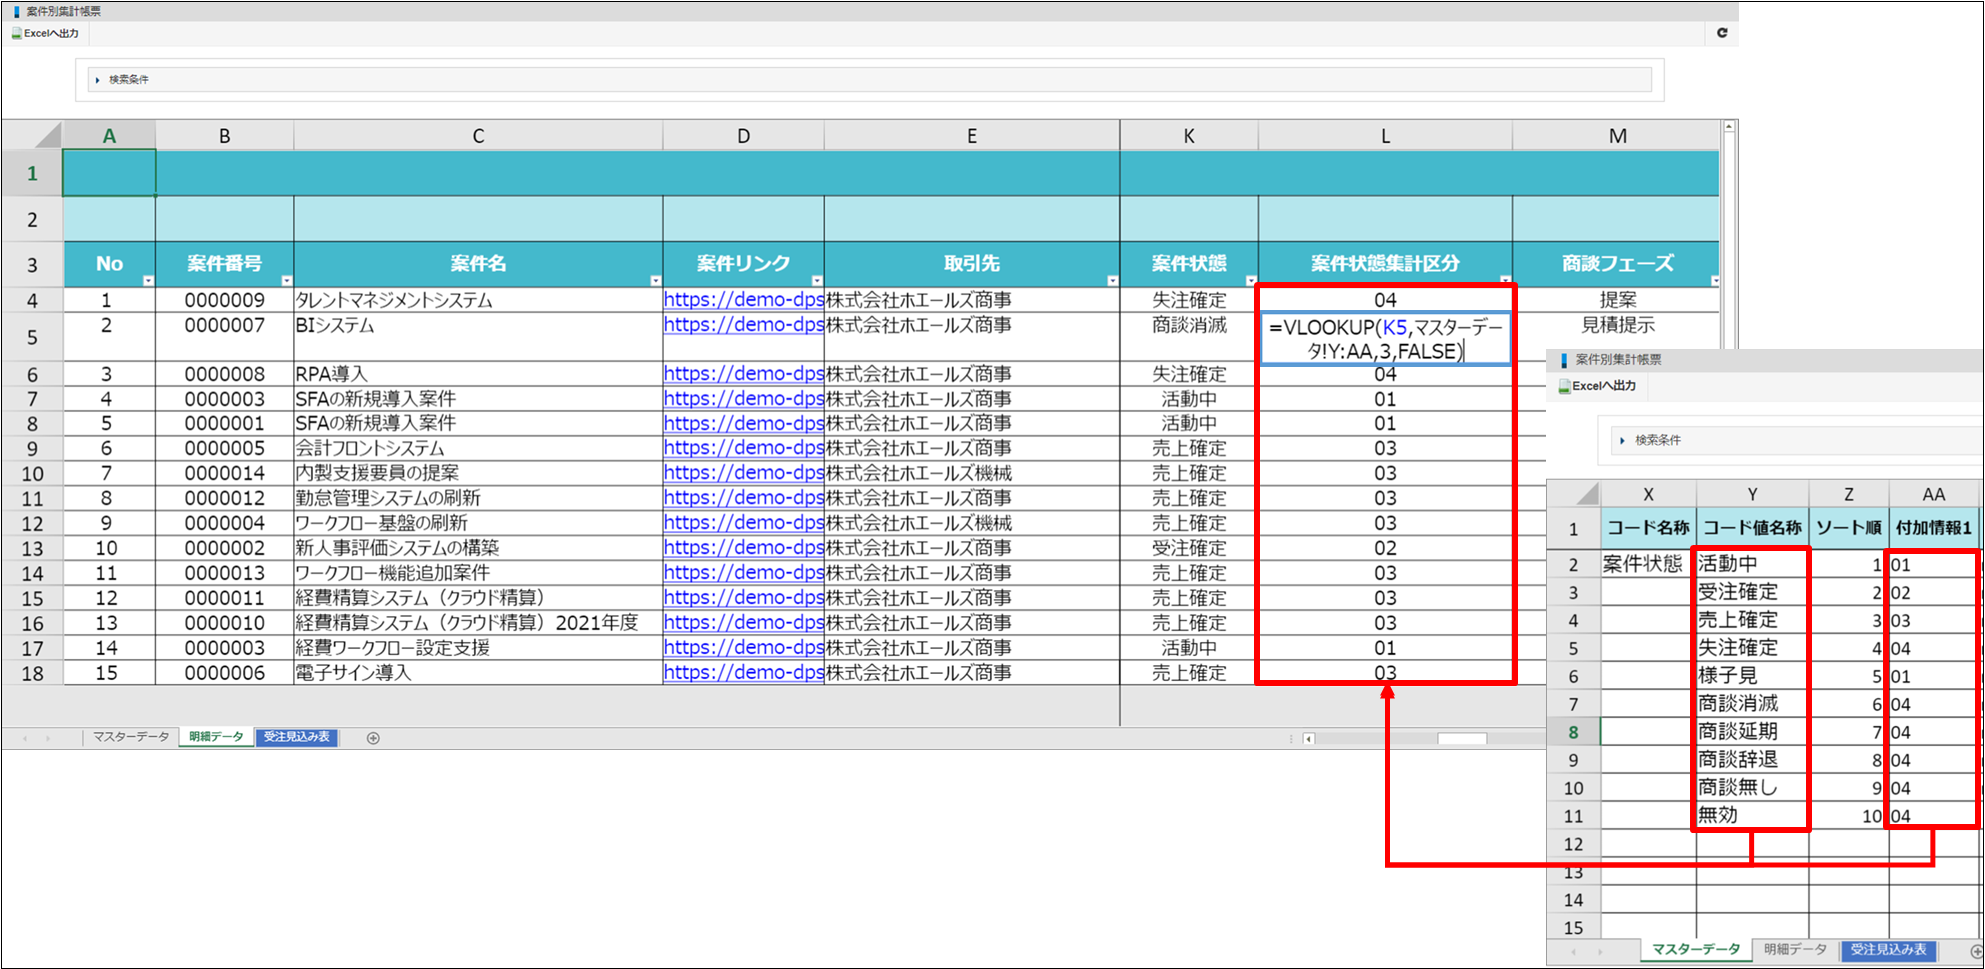Screen dimensions: 1985x969
Task: Select column L header in main sheet
Action: coord(1385,136)
